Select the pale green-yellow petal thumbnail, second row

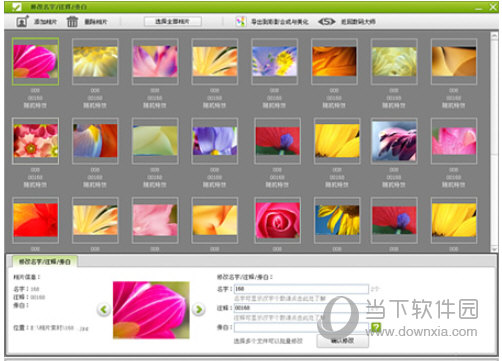(x=155, y=141)
